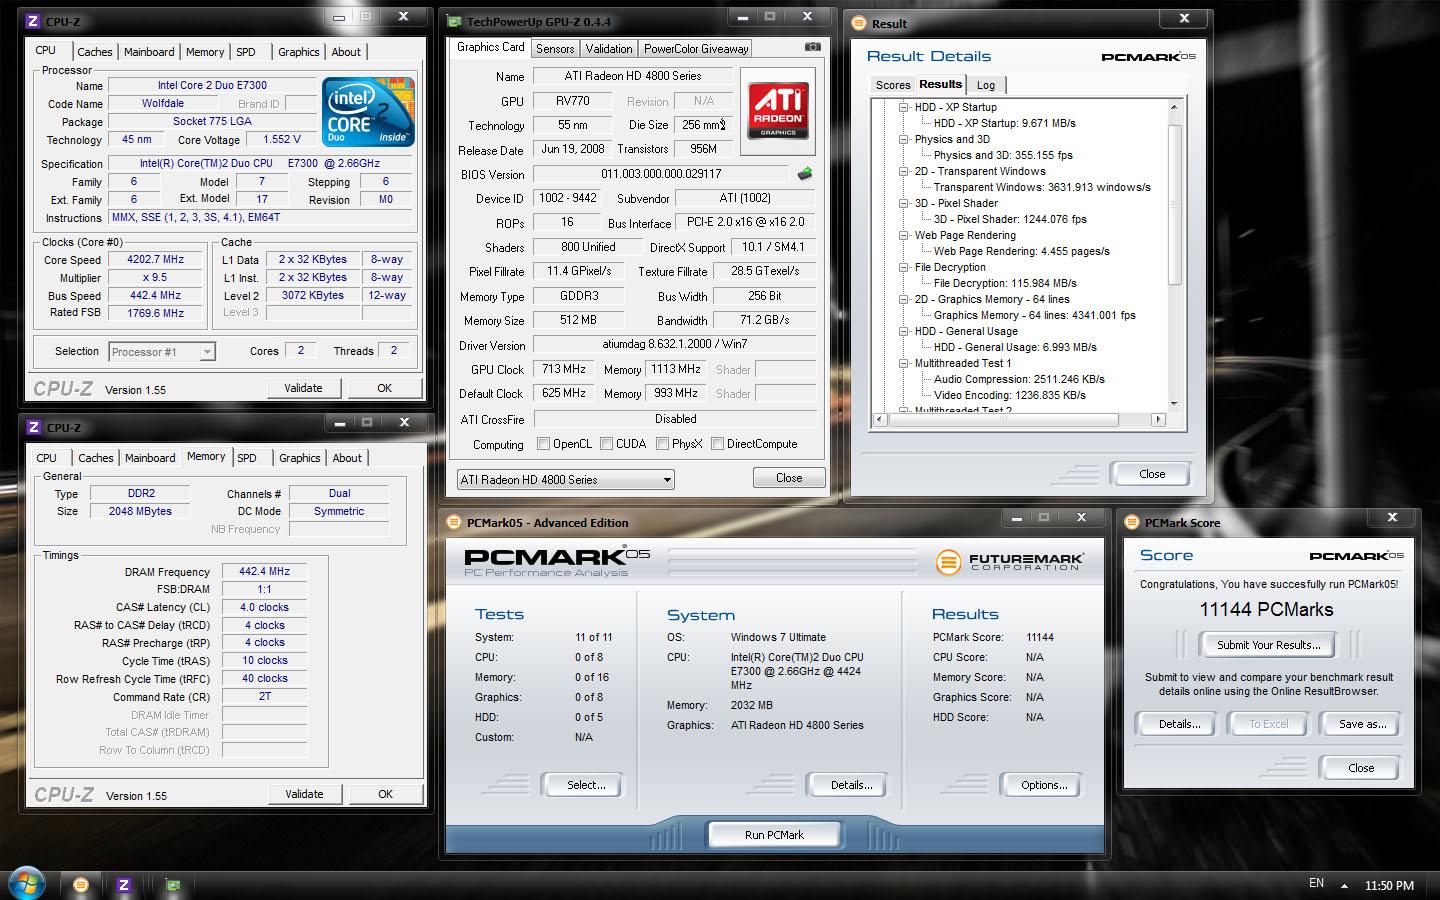Open Log tab in Result window
Image resolution: width=1440 pixels, height=900 pixels.
[986, 85]
